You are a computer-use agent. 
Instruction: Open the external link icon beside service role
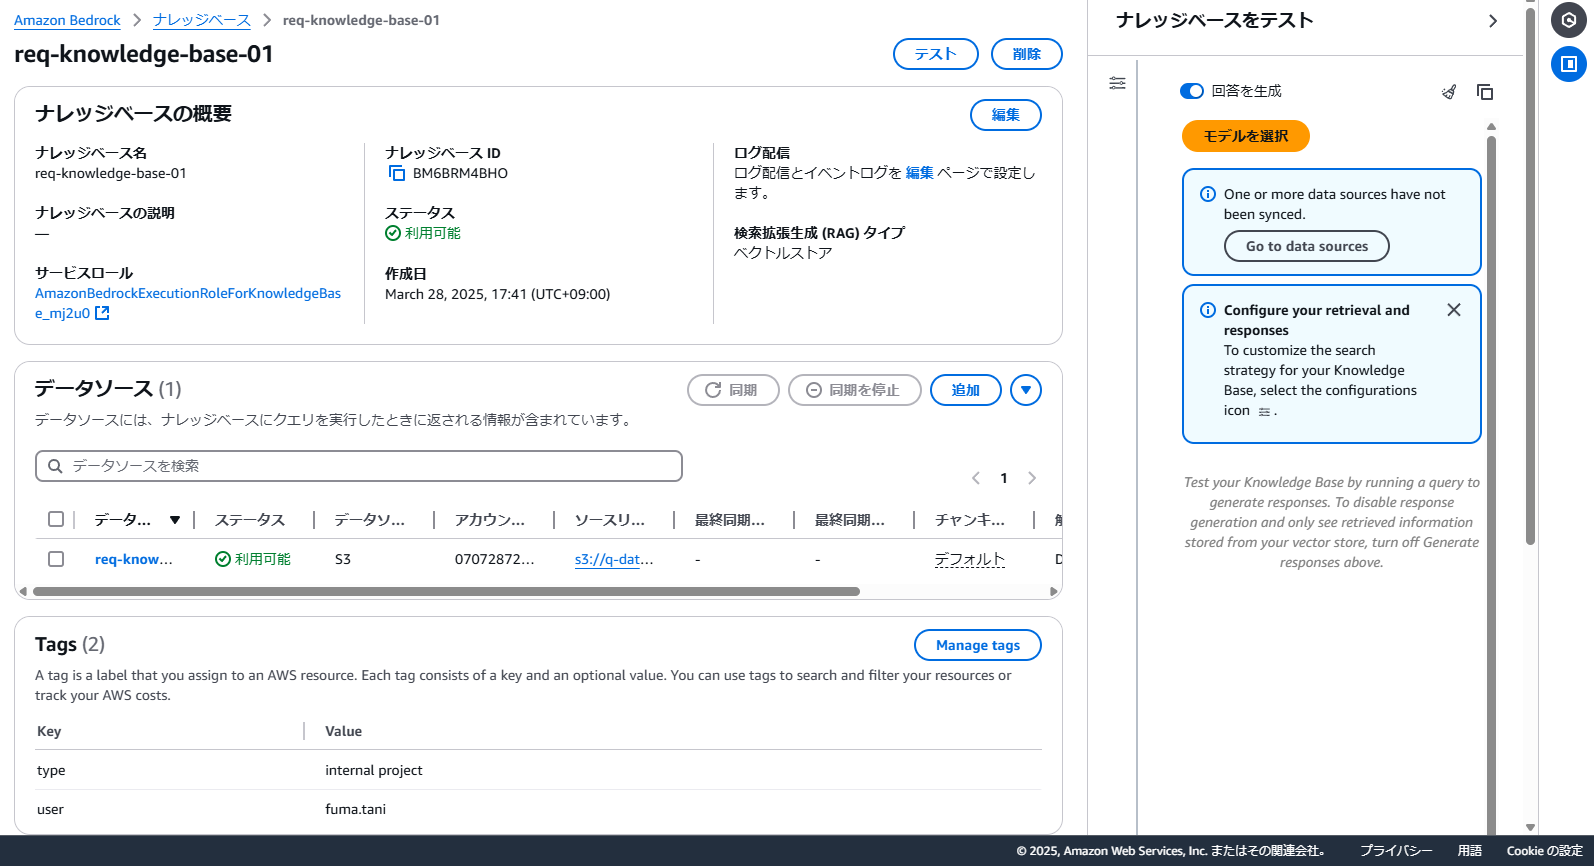(x=102, y=313)
